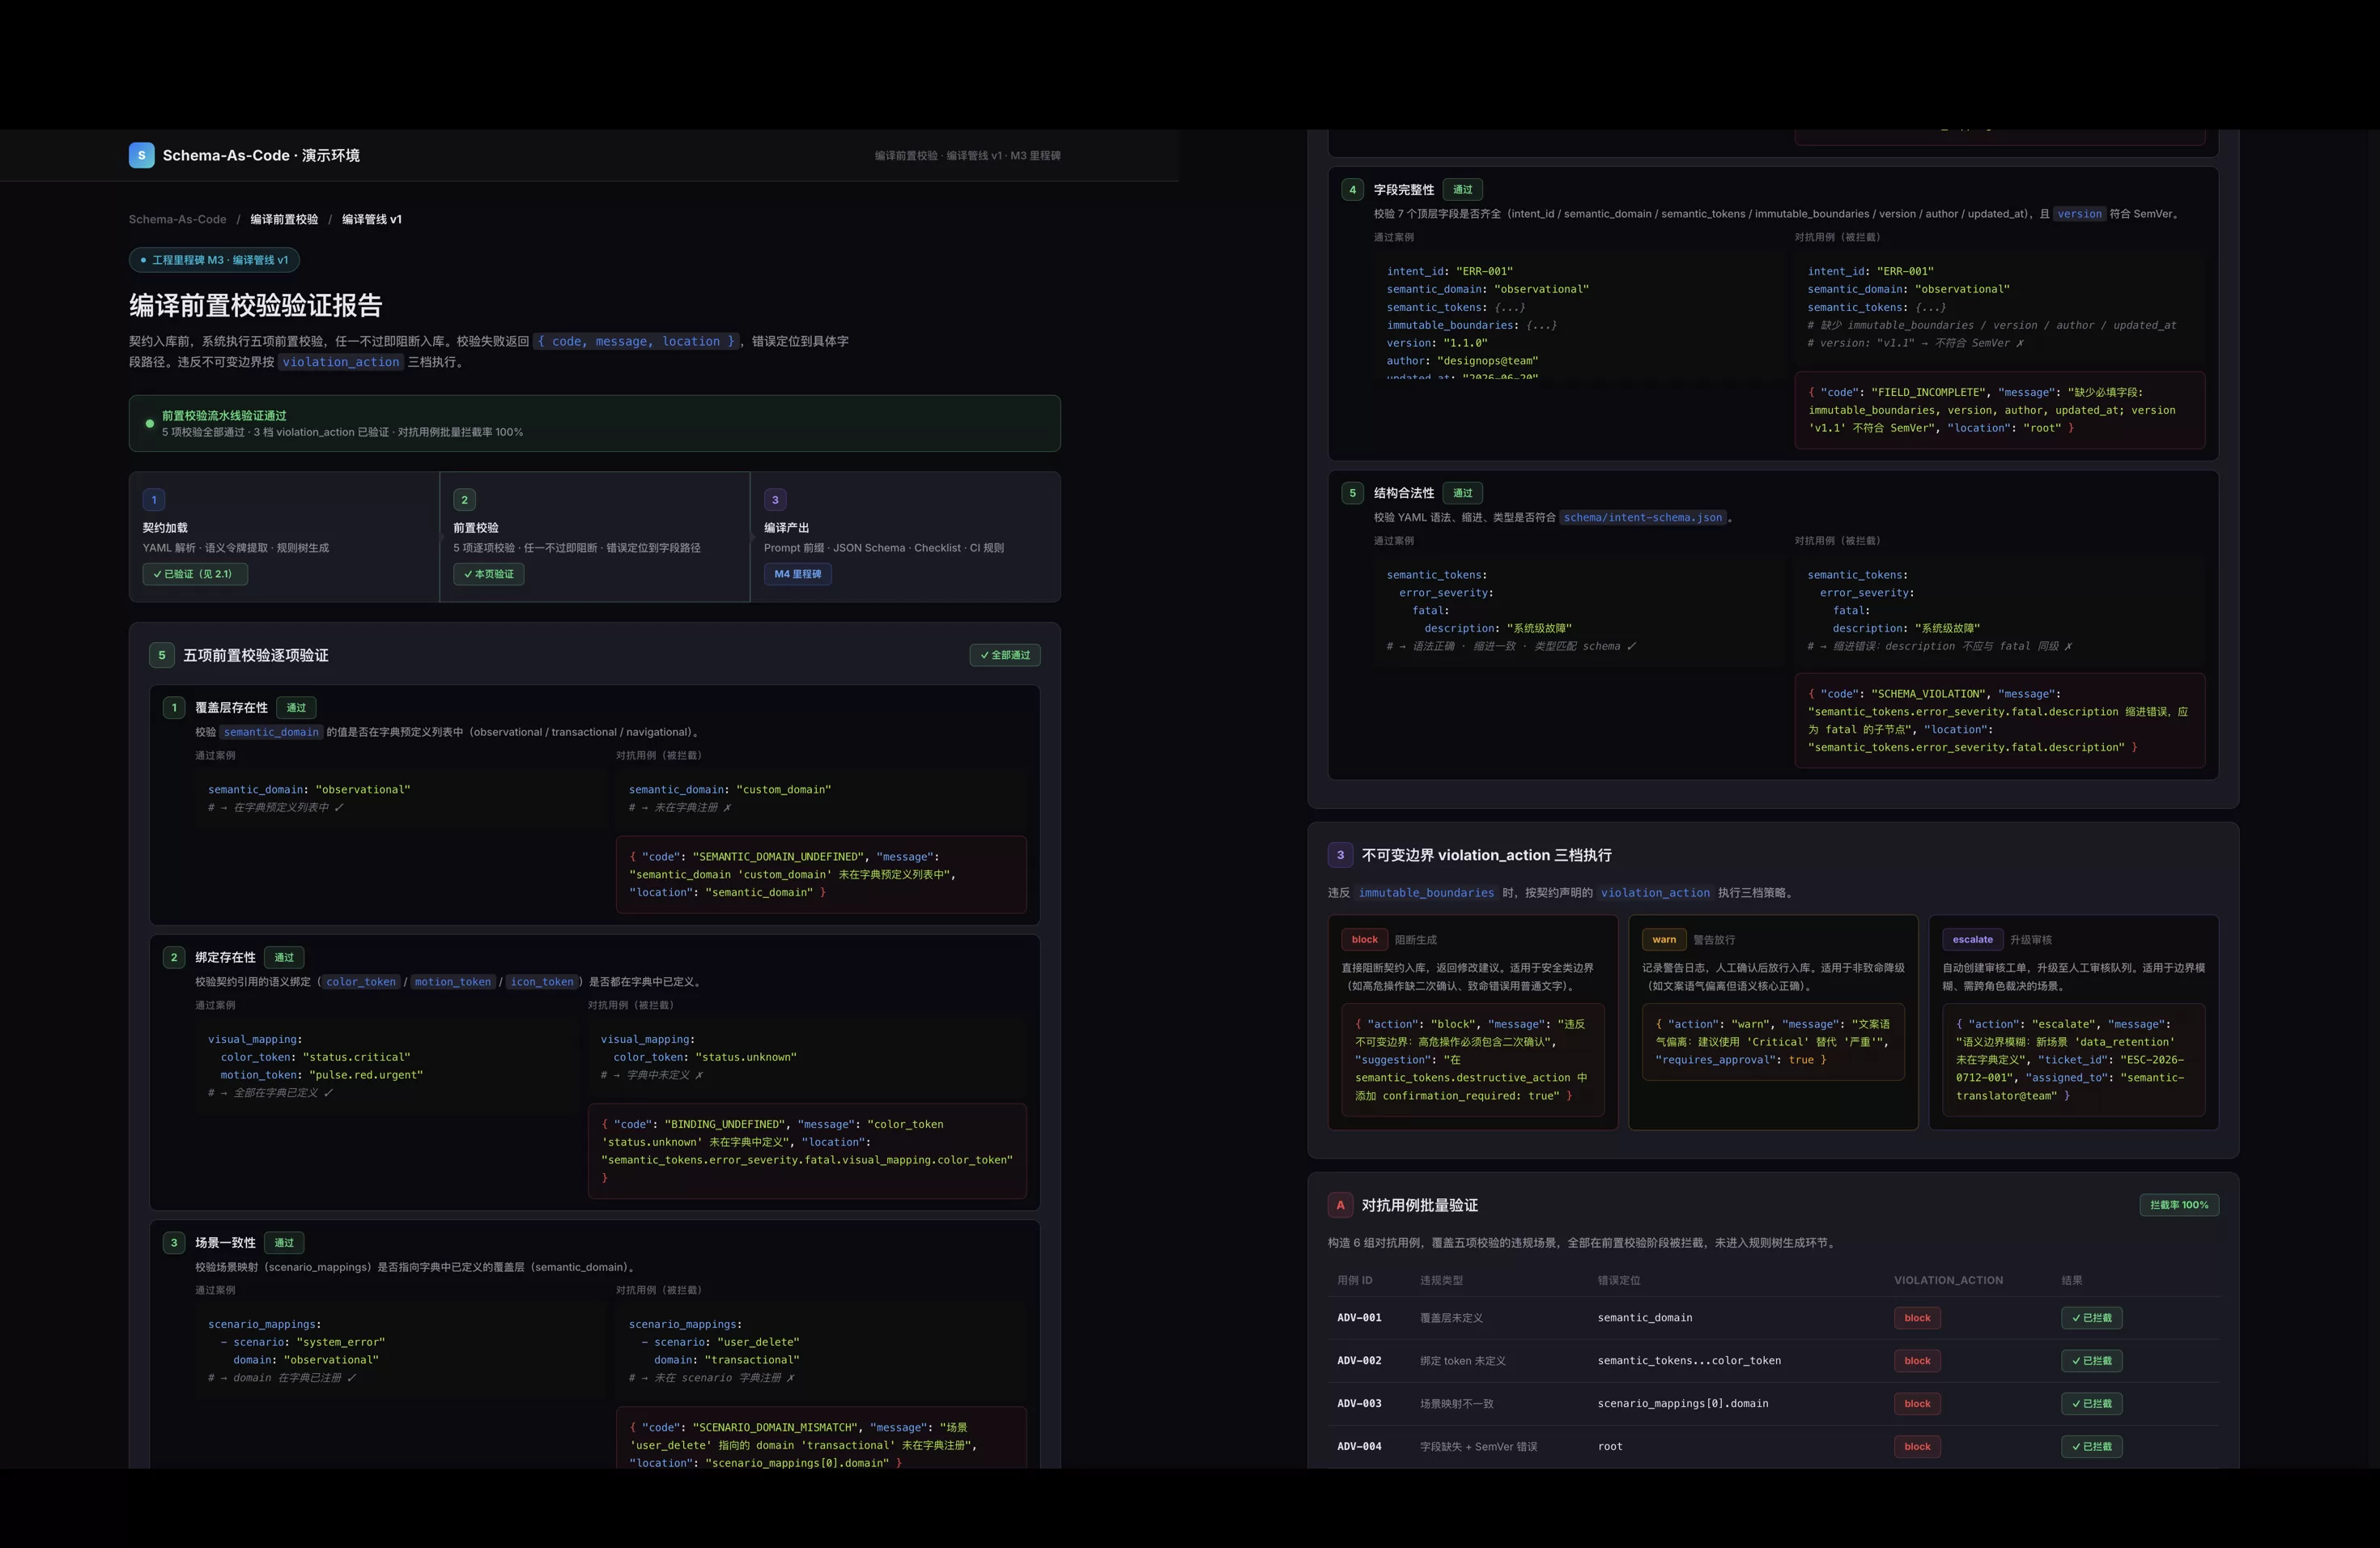
Task: Click the immutable_boundaries inline code chip
Action: pos(1426,893)
